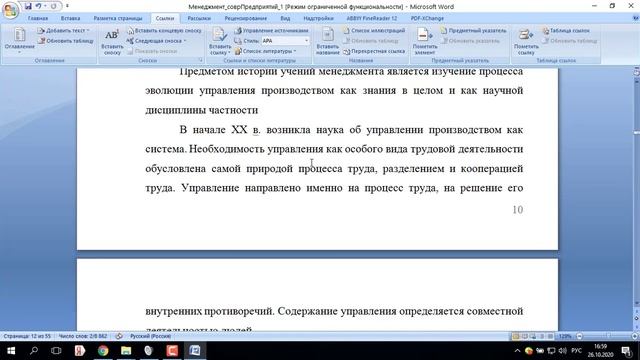The image size is (640, 360).
Task: Open the notification center icon
Action: pyautogui.click(x=627, y=351)
